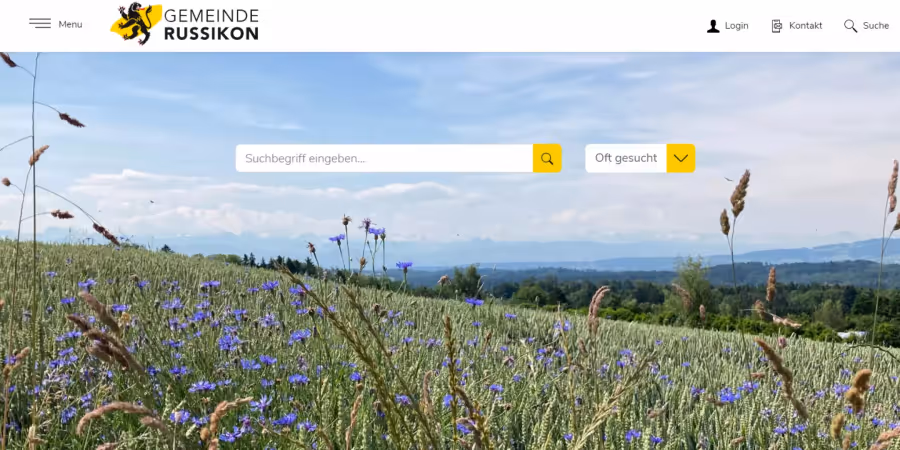This screenshot has width=900, height=450.
Task: Click the yellow chevron down arrow
Action: 681,158
